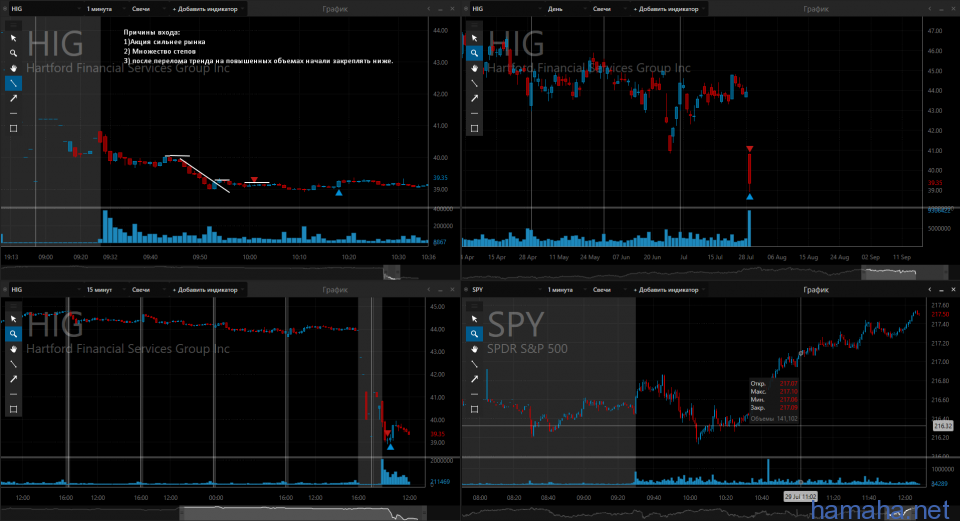Click 'Добавить индикатор' in HIG daily chart
Screen dimensions: 960x521
668,9
